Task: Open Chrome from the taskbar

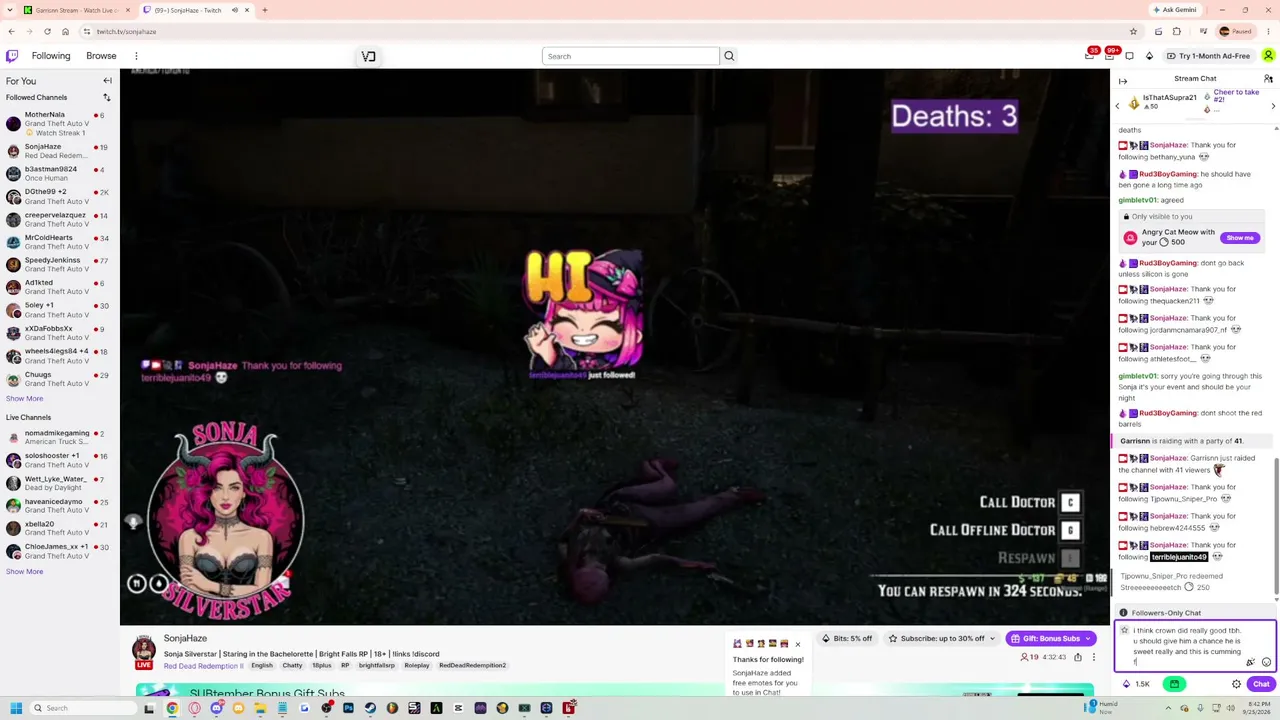Action: click(x=172, y=708)
